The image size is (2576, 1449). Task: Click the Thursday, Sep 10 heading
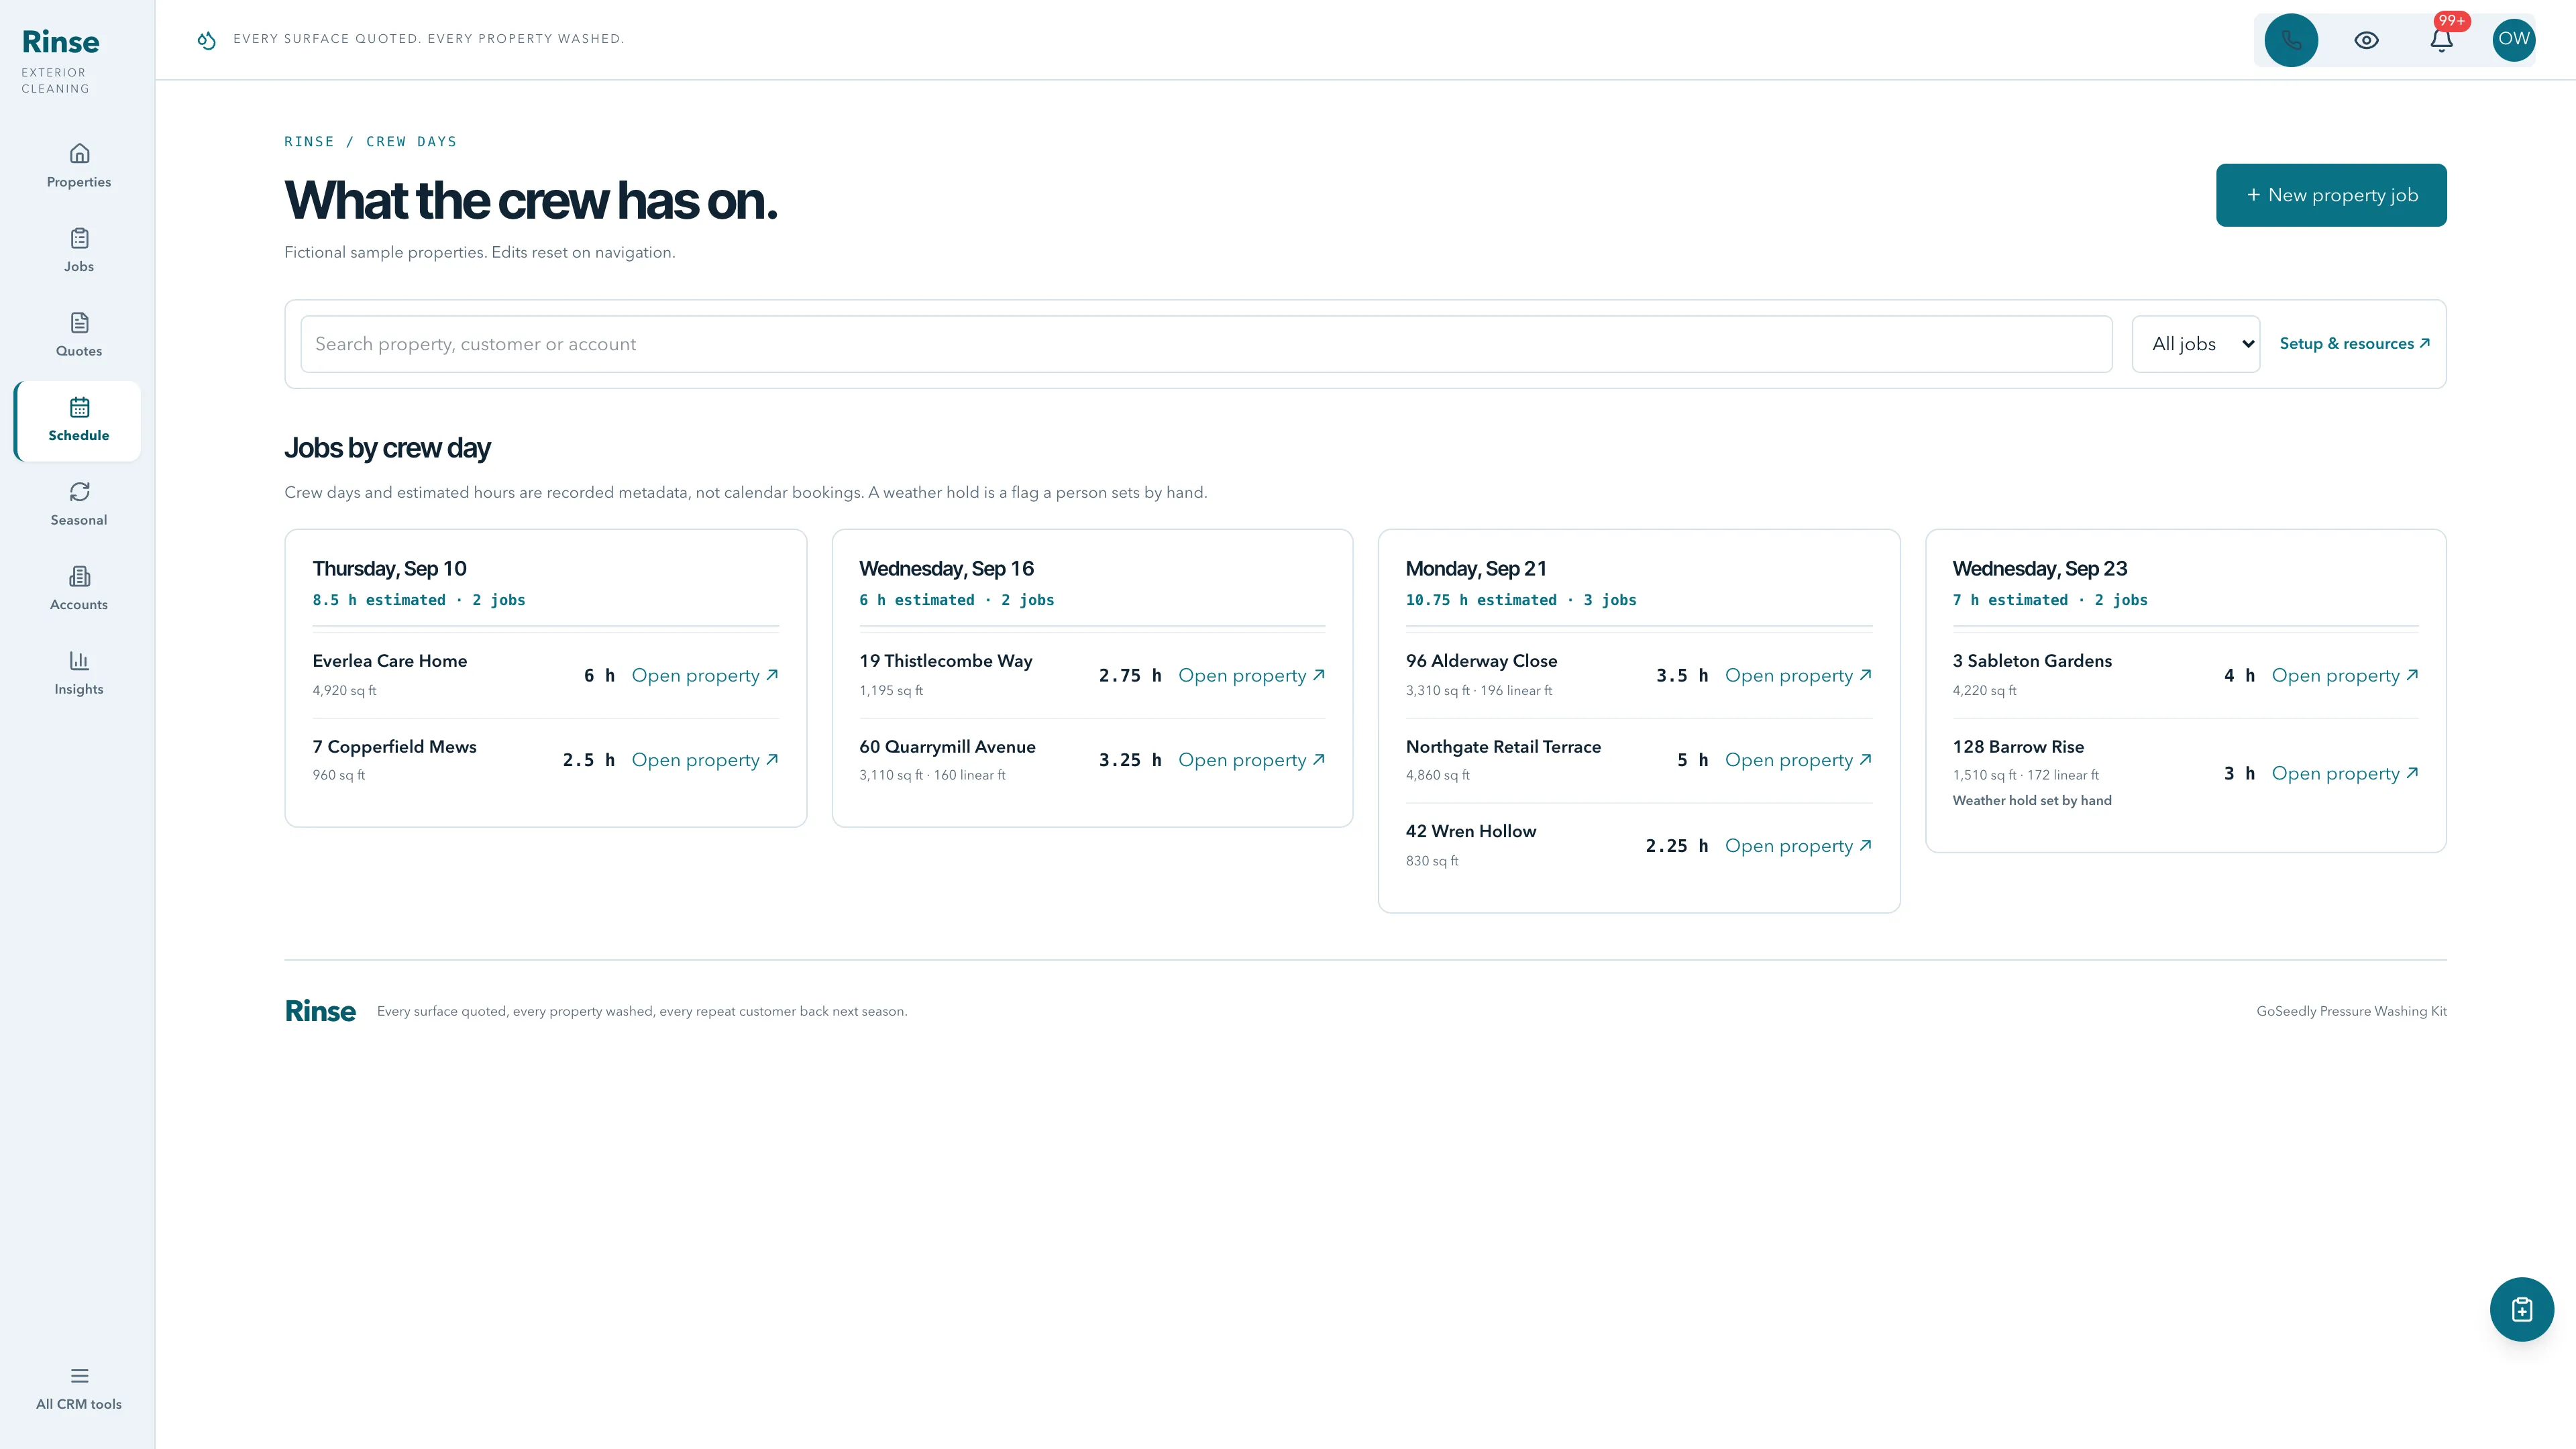tap(389, 568)
